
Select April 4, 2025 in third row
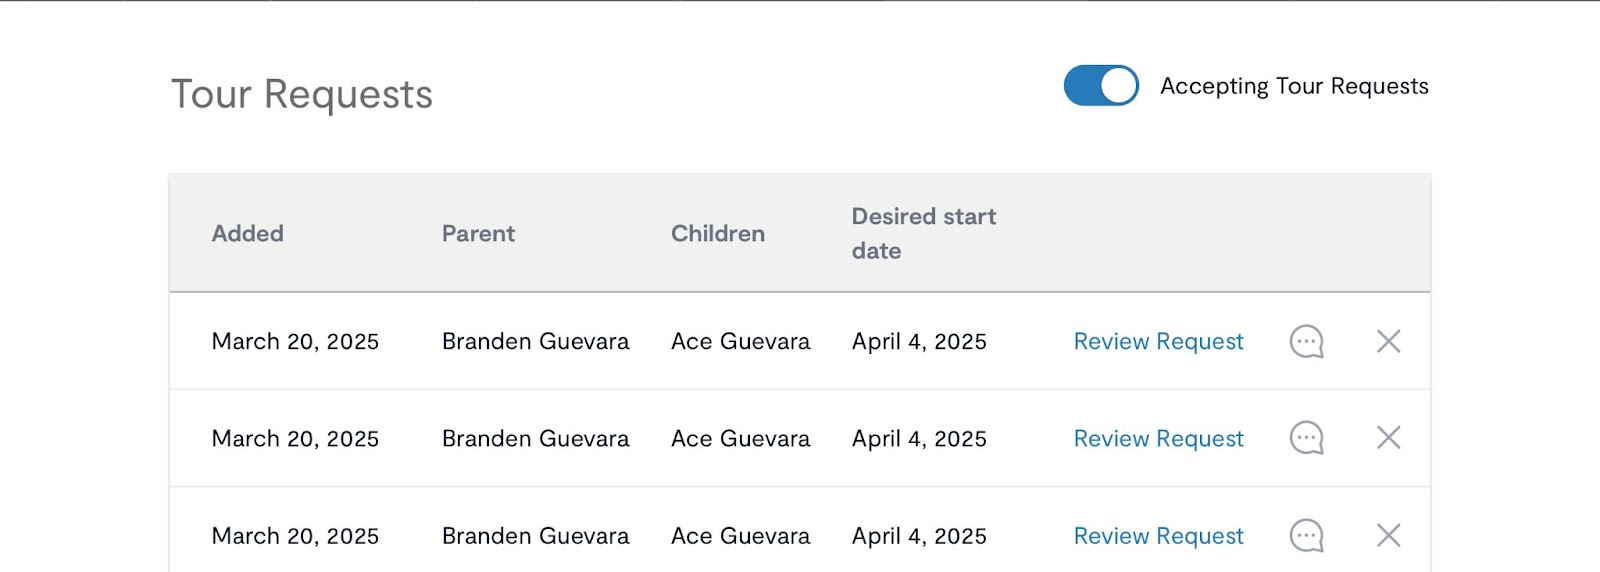click(x=919, y=536)
